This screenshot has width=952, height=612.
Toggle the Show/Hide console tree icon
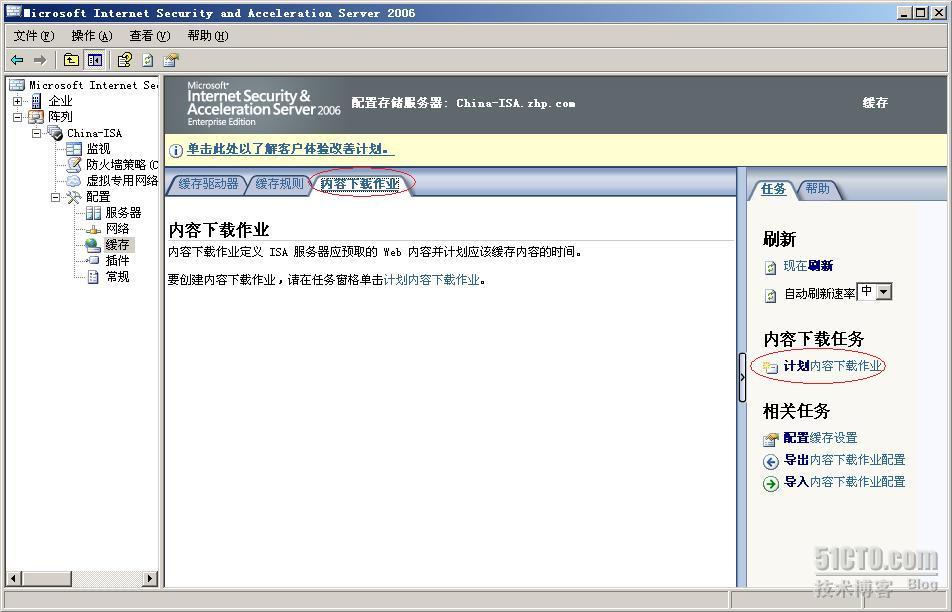tap(94, 60)
